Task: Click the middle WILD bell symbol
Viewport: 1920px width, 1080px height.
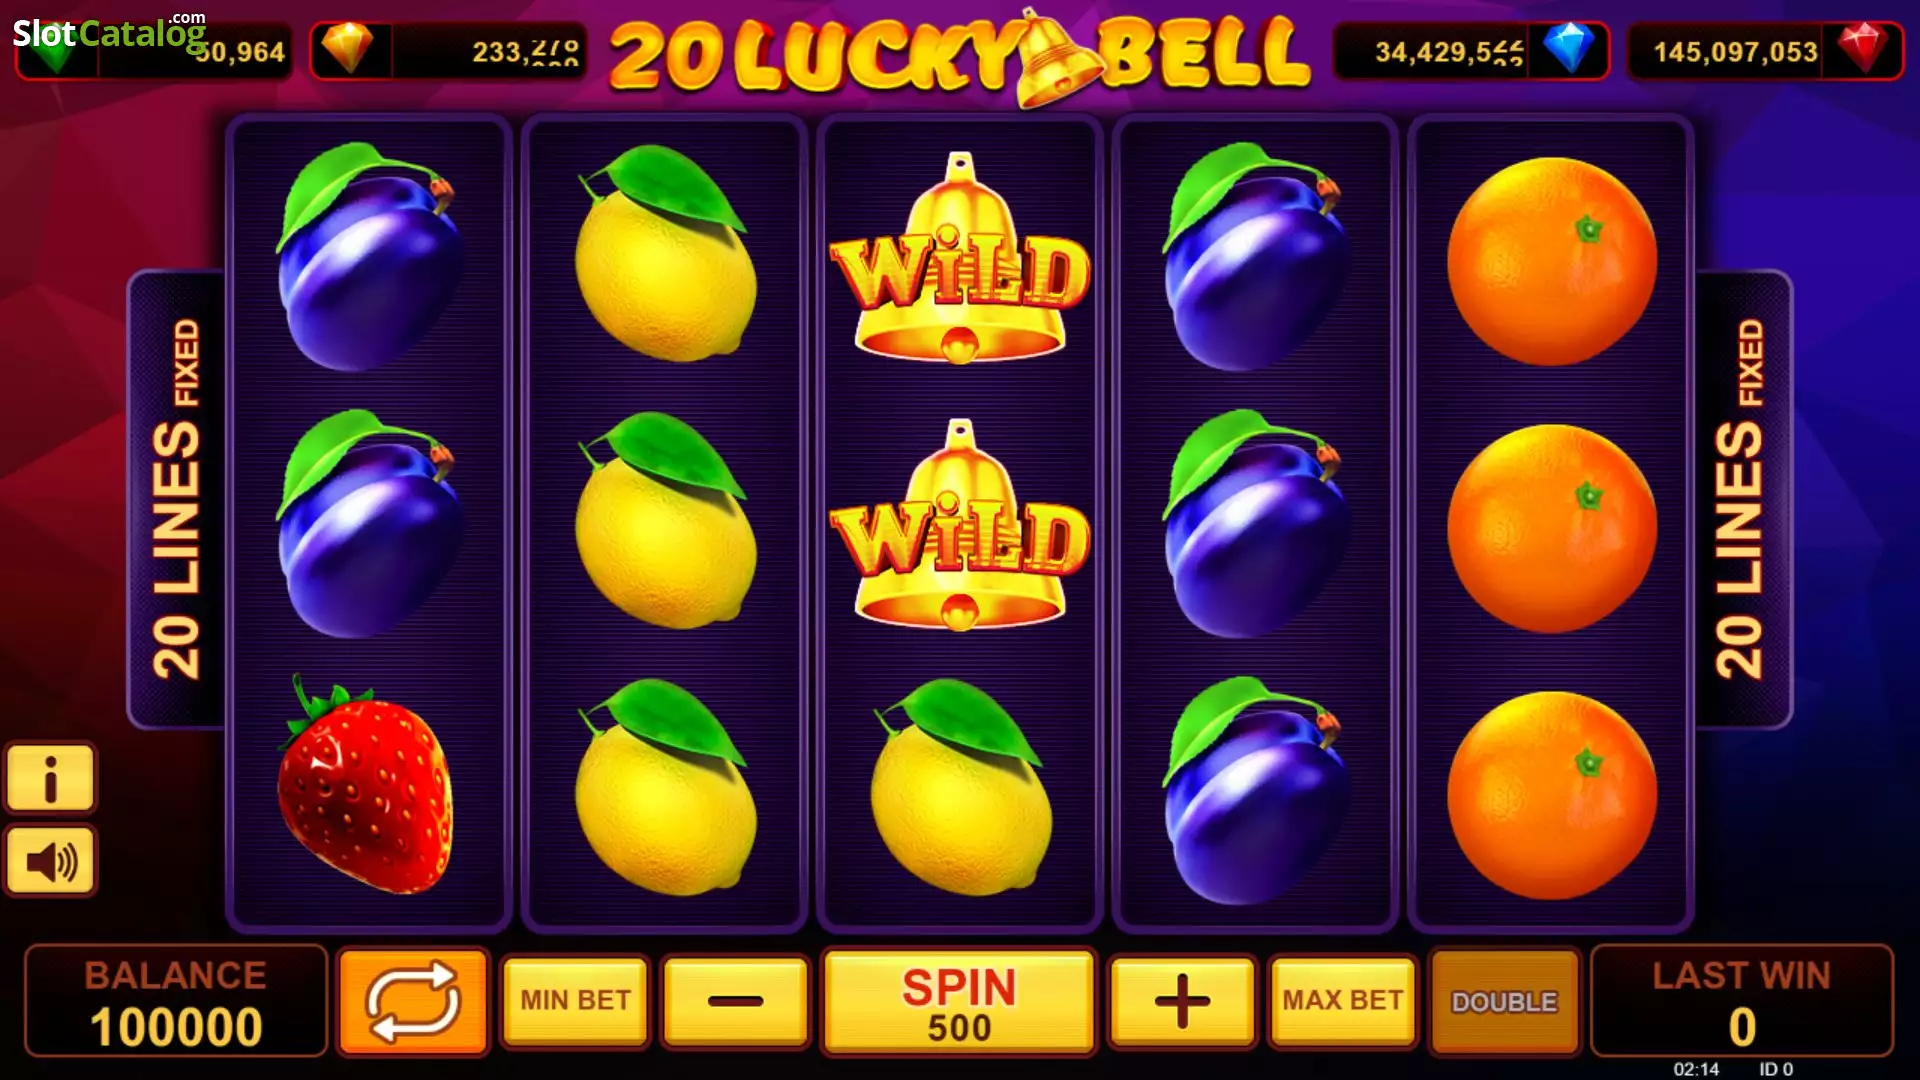Action: (960, 526)
